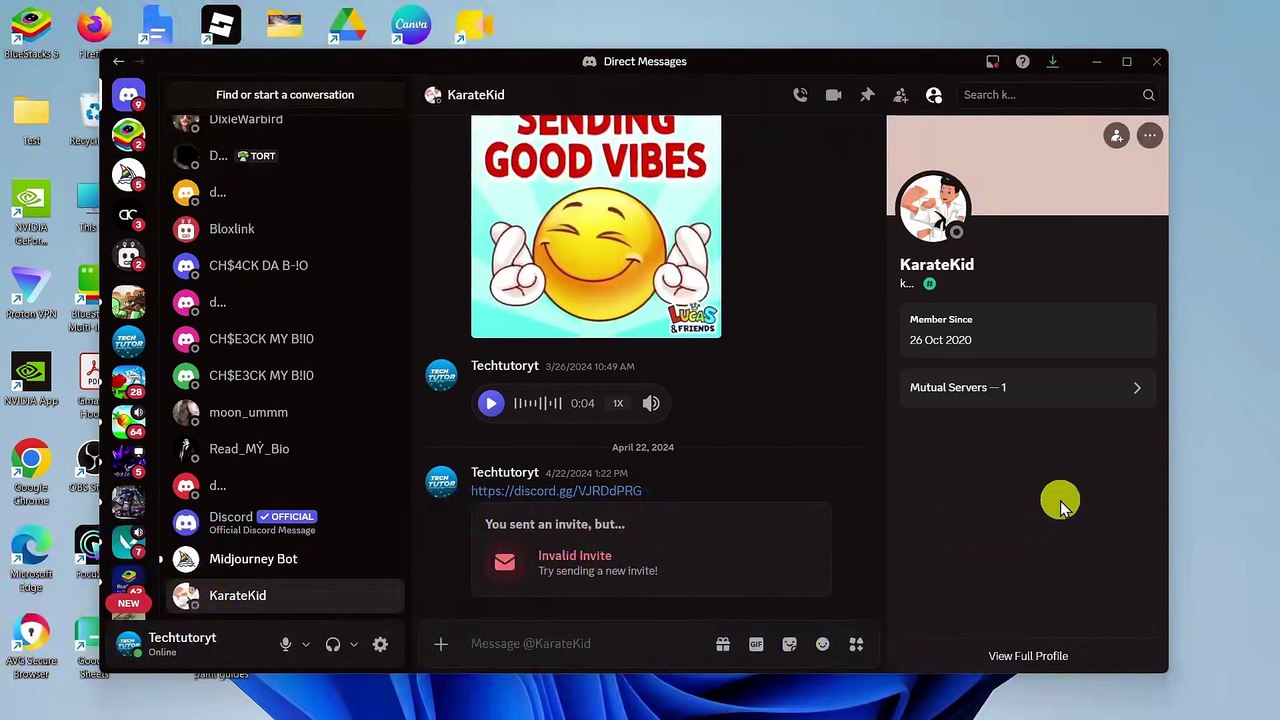Open Direct Messages home icon
This screenshot has height=720, width=1280.
pos(128,95)
